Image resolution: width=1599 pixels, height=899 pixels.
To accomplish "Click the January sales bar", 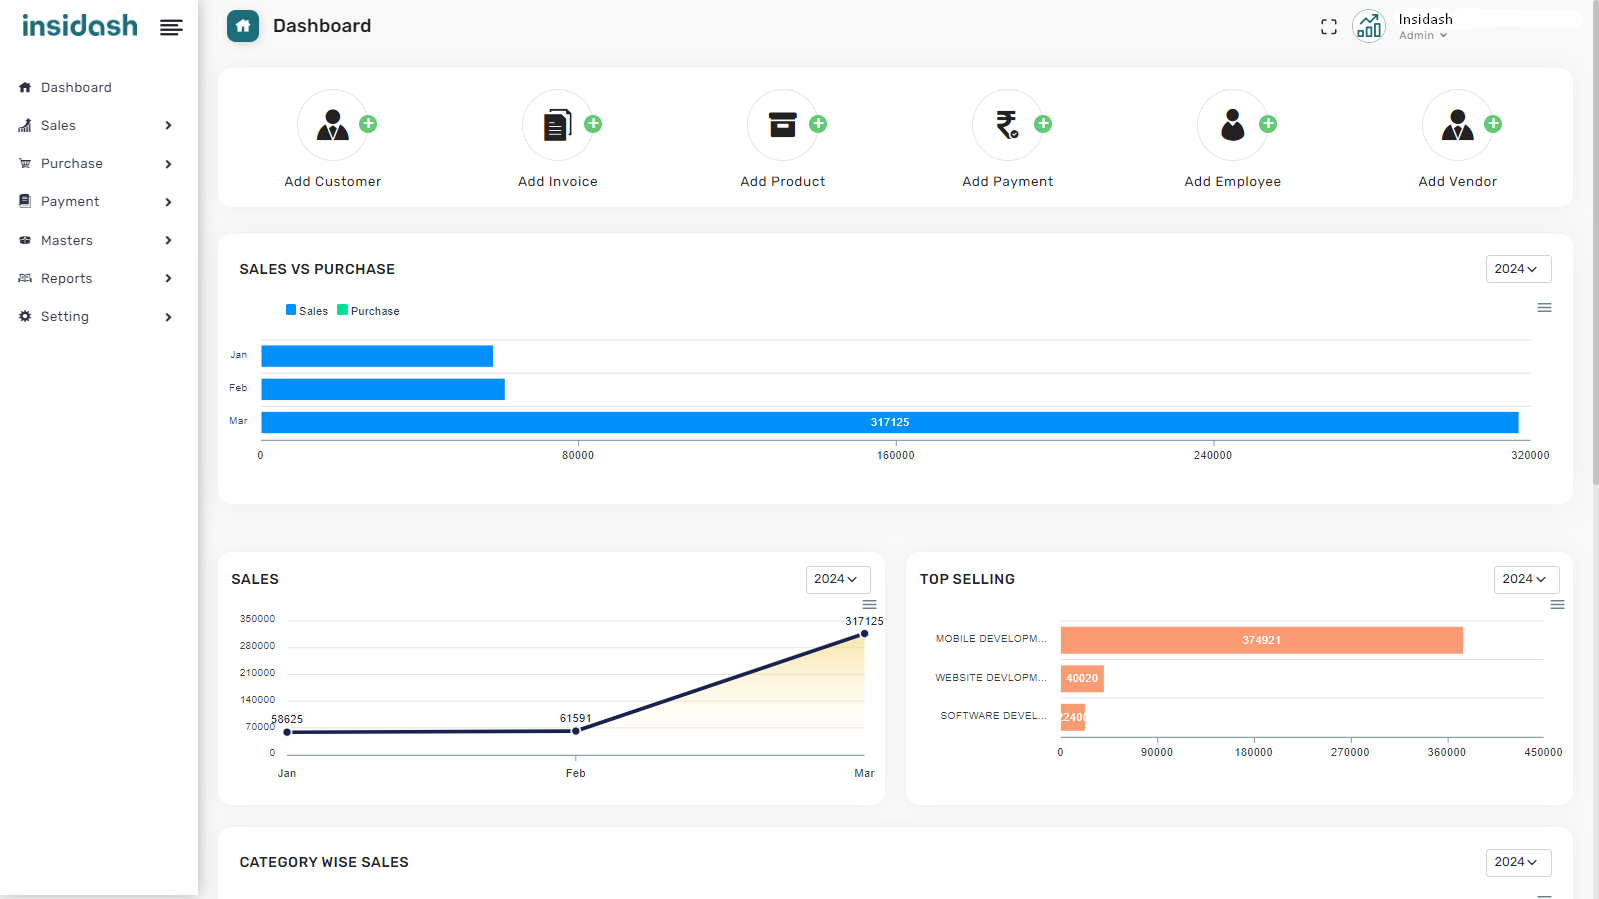I will (x=377, y=356).
